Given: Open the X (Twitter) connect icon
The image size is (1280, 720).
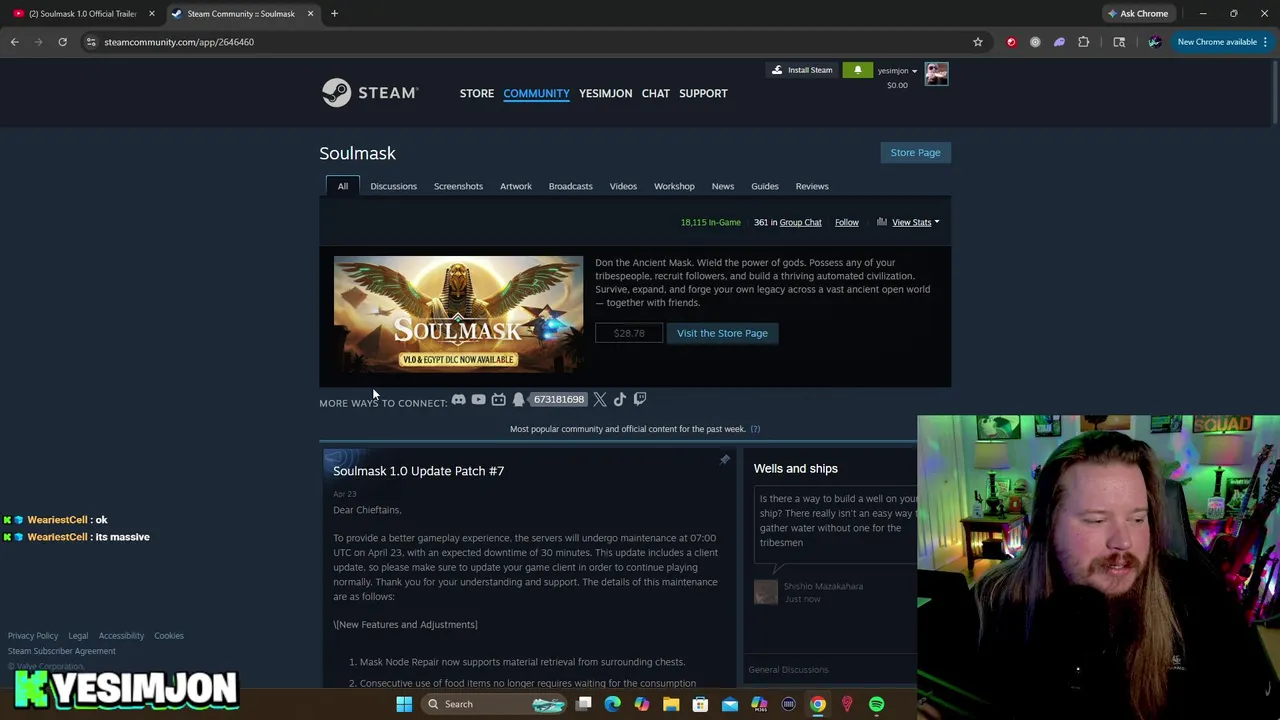Looking at the screenshot, I should click(599, 399).
